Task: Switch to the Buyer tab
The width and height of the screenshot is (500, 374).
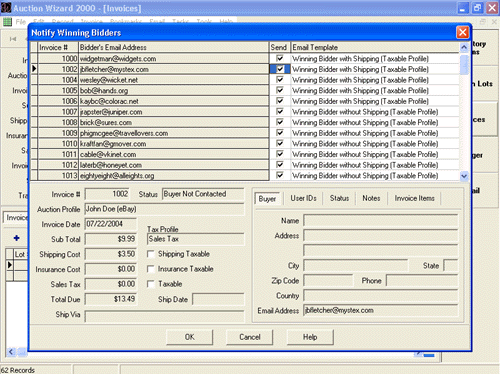Action: point(267,199)
